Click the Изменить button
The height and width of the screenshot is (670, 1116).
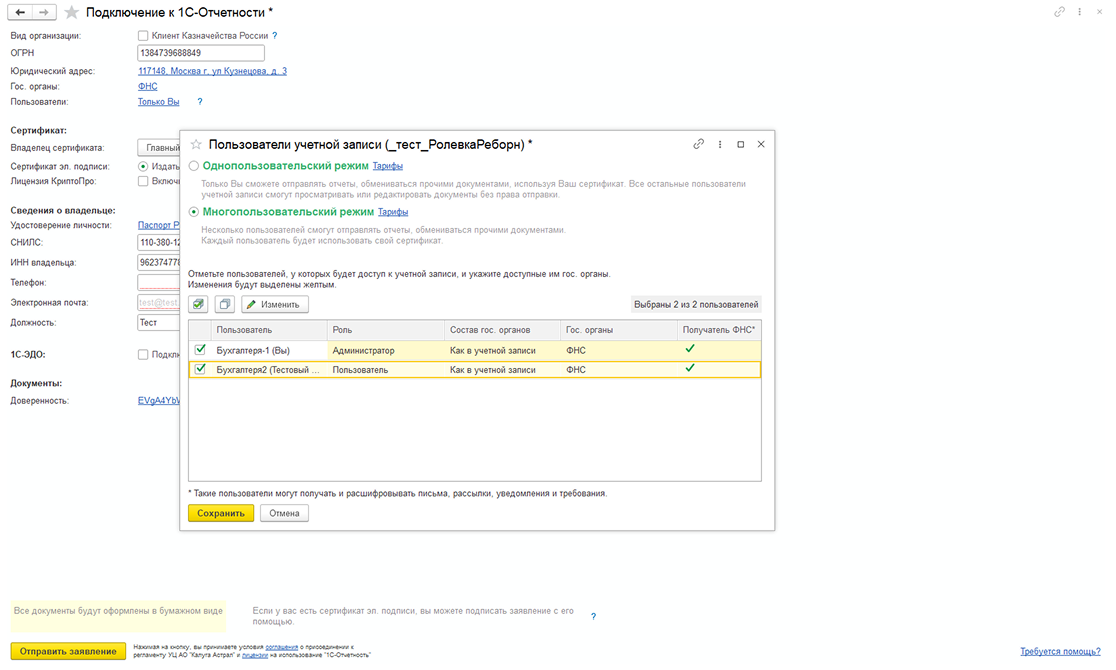click(275, 304)
